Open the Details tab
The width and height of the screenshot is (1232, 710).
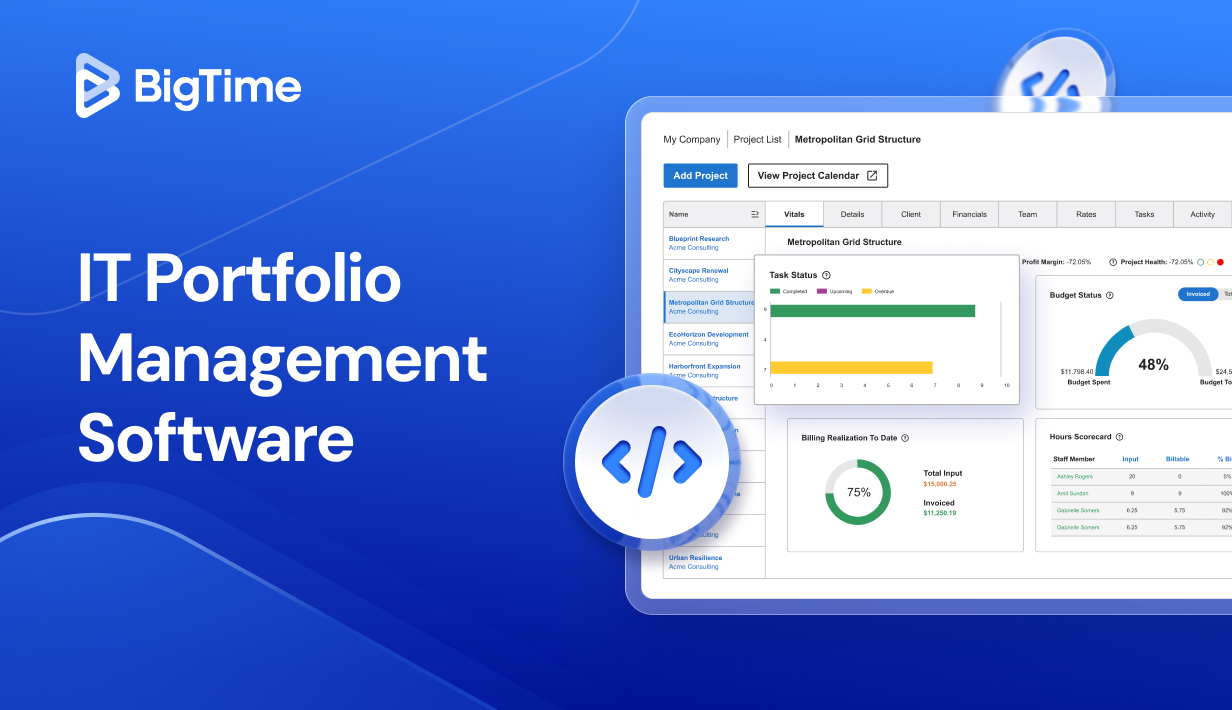[852, 214]
